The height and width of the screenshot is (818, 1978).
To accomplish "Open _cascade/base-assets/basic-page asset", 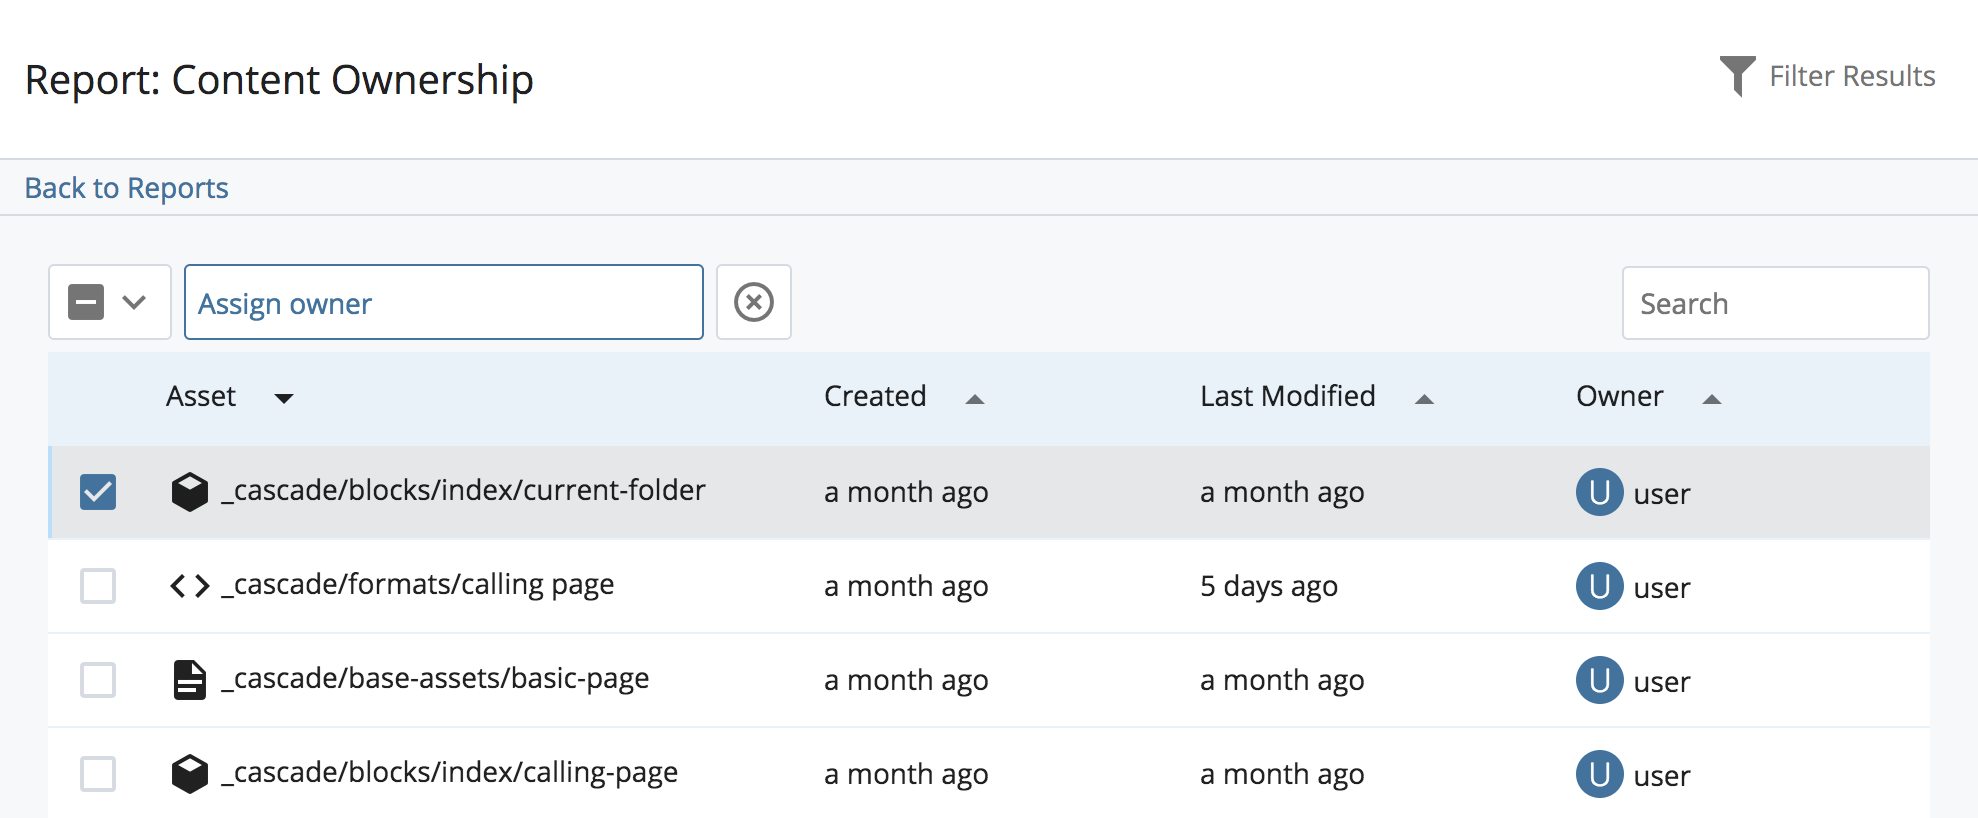I will click(x=435, y=679).
